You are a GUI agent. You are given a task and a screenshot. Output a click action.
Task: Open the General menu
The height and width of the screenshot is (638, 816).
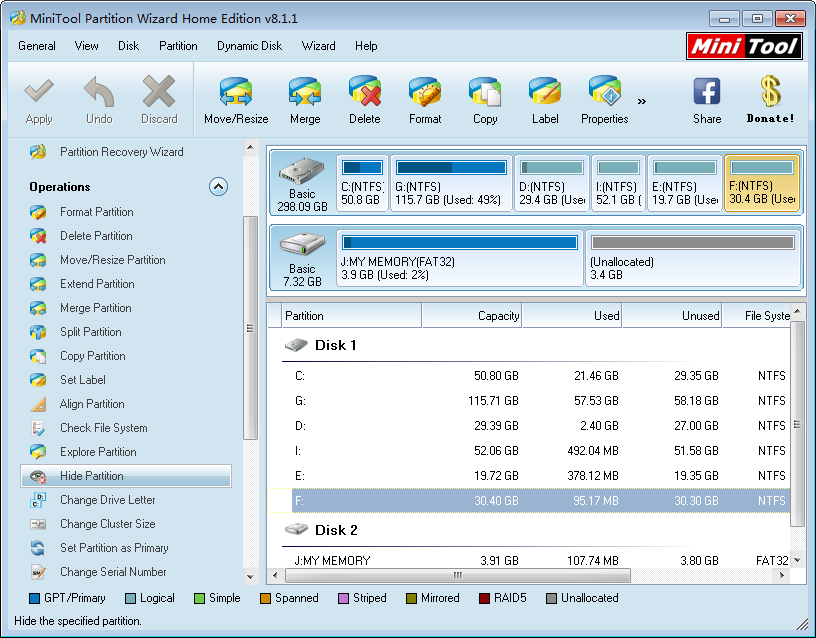pyautogui.click(x=37, y=46)
